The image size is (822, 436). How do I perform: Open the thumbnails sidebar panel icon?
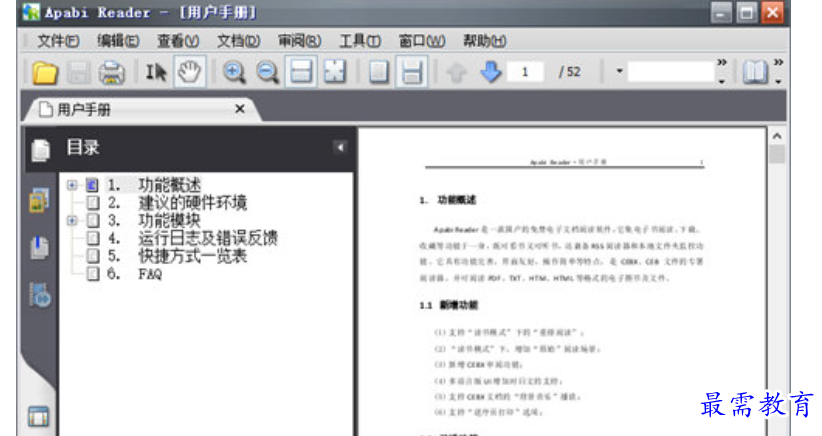pyautogui.click(x=39, y=200)
